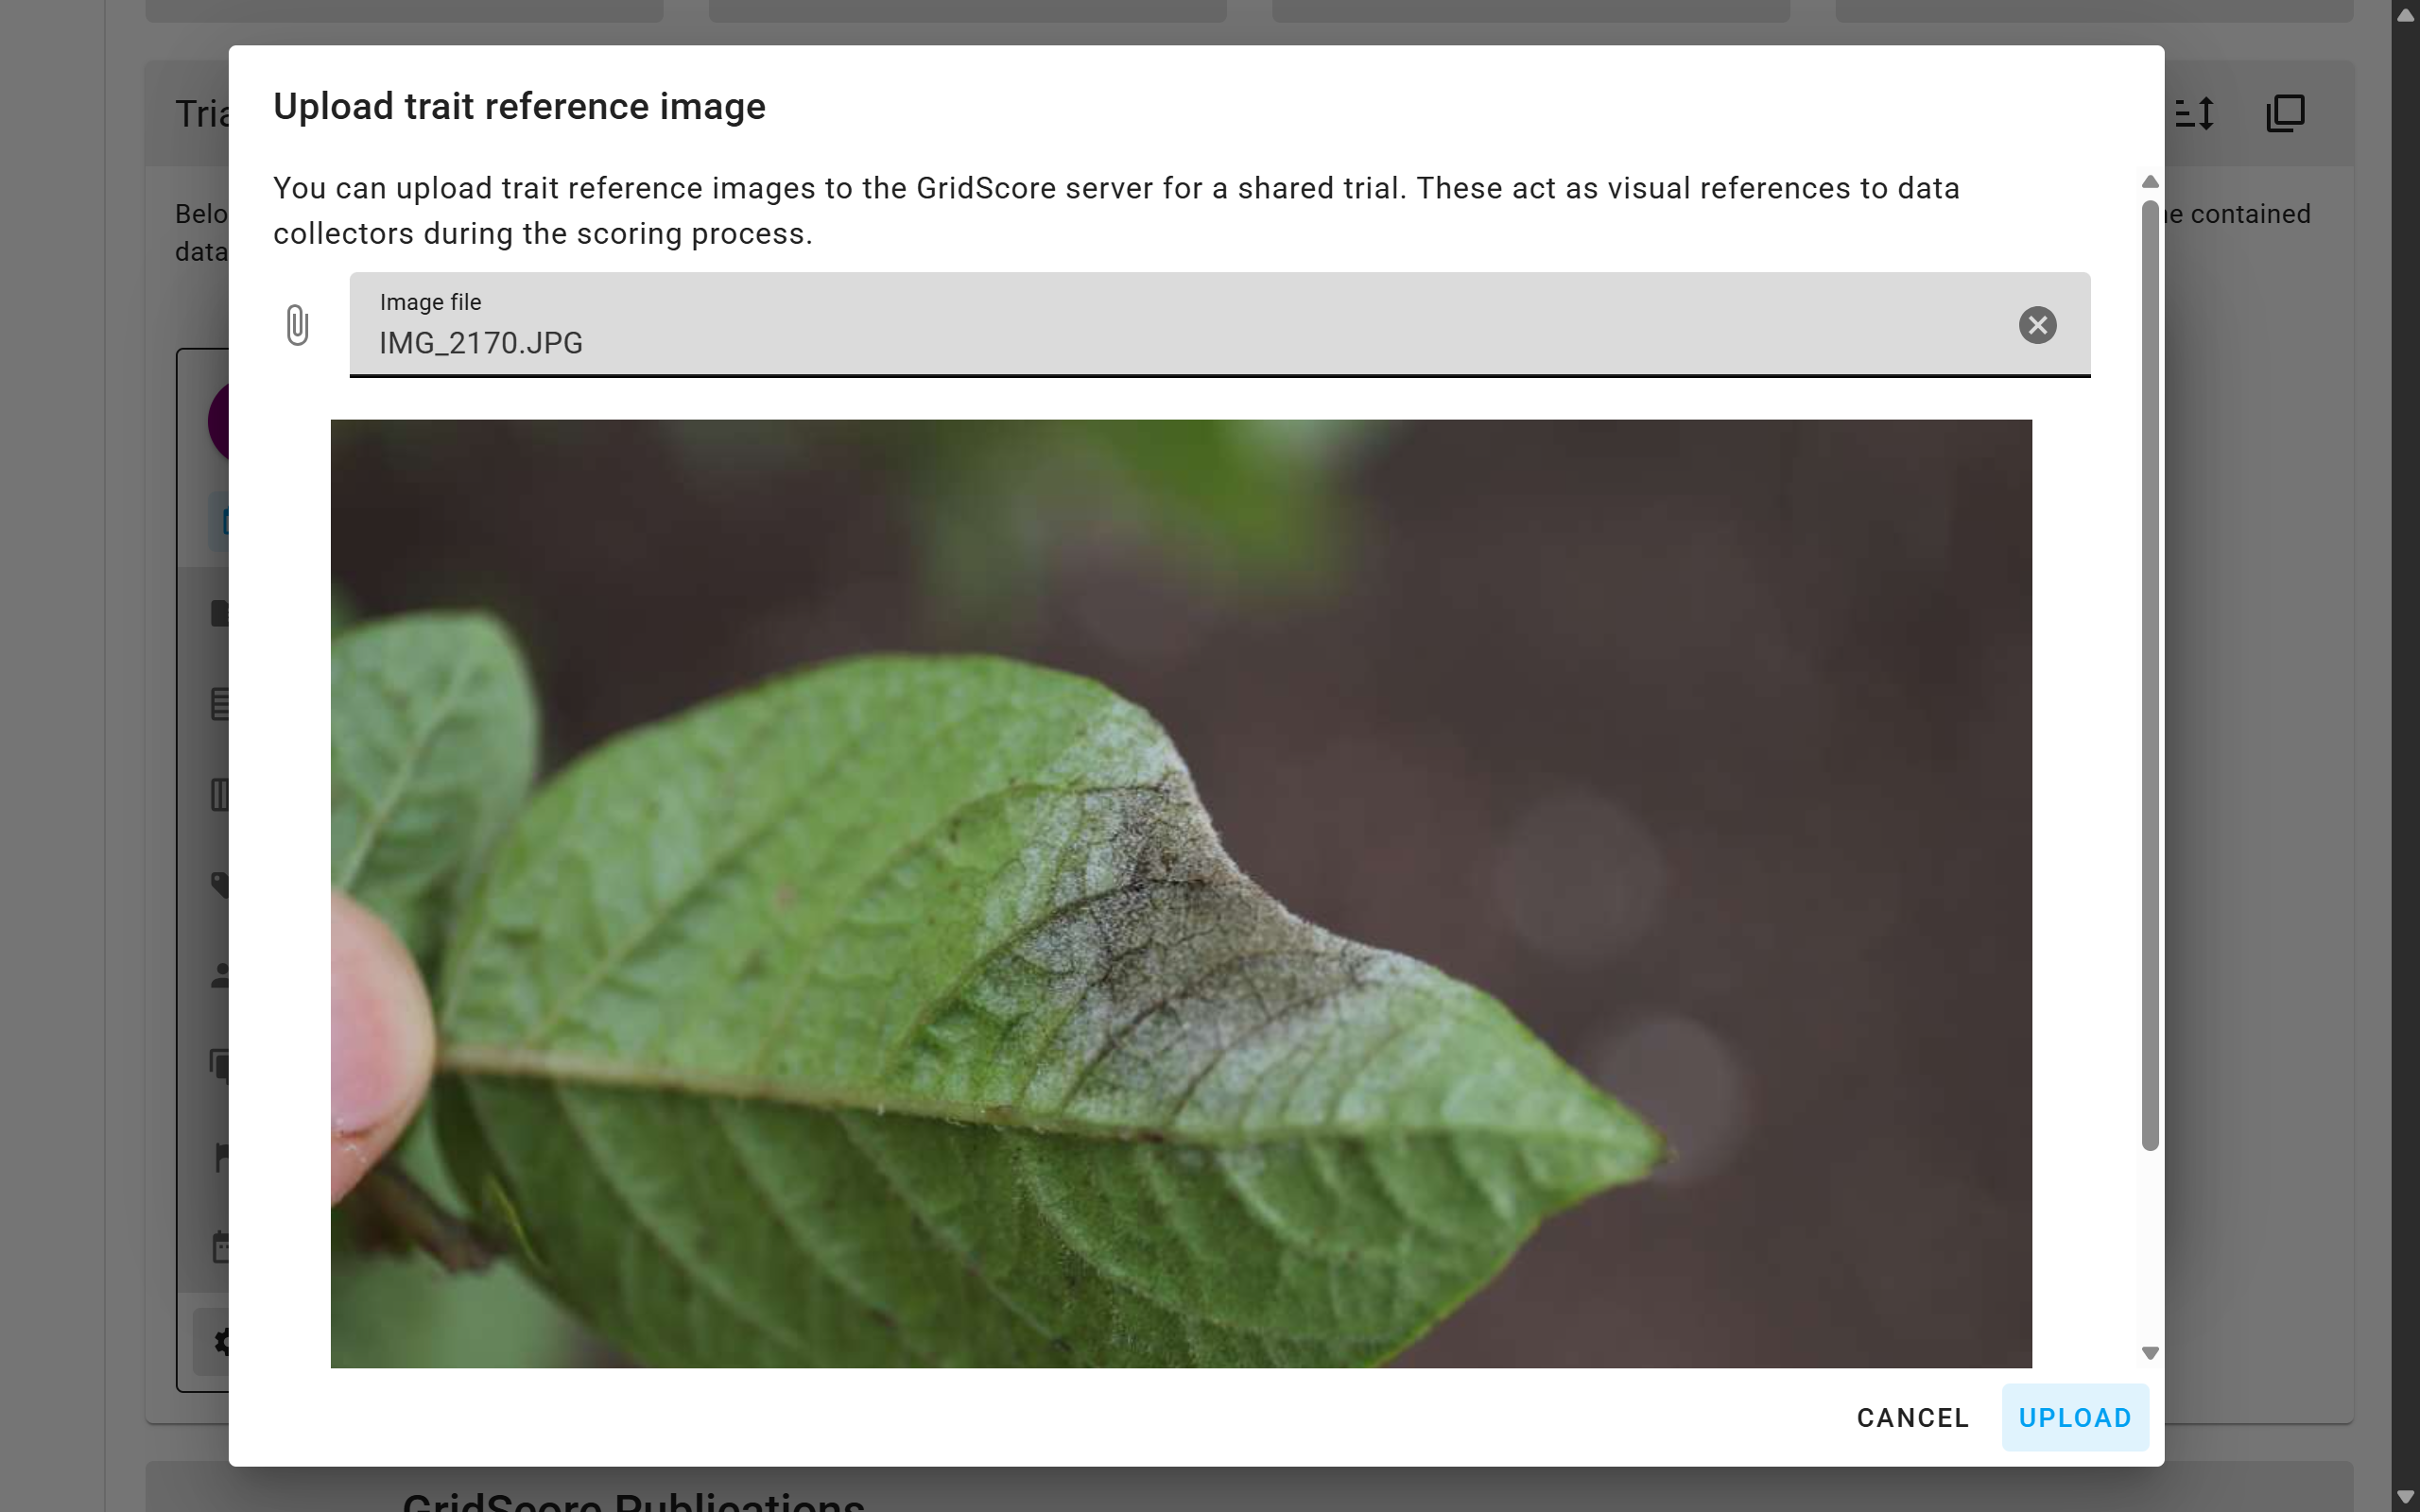Click the sort icon near the top right

[2194, 113]
